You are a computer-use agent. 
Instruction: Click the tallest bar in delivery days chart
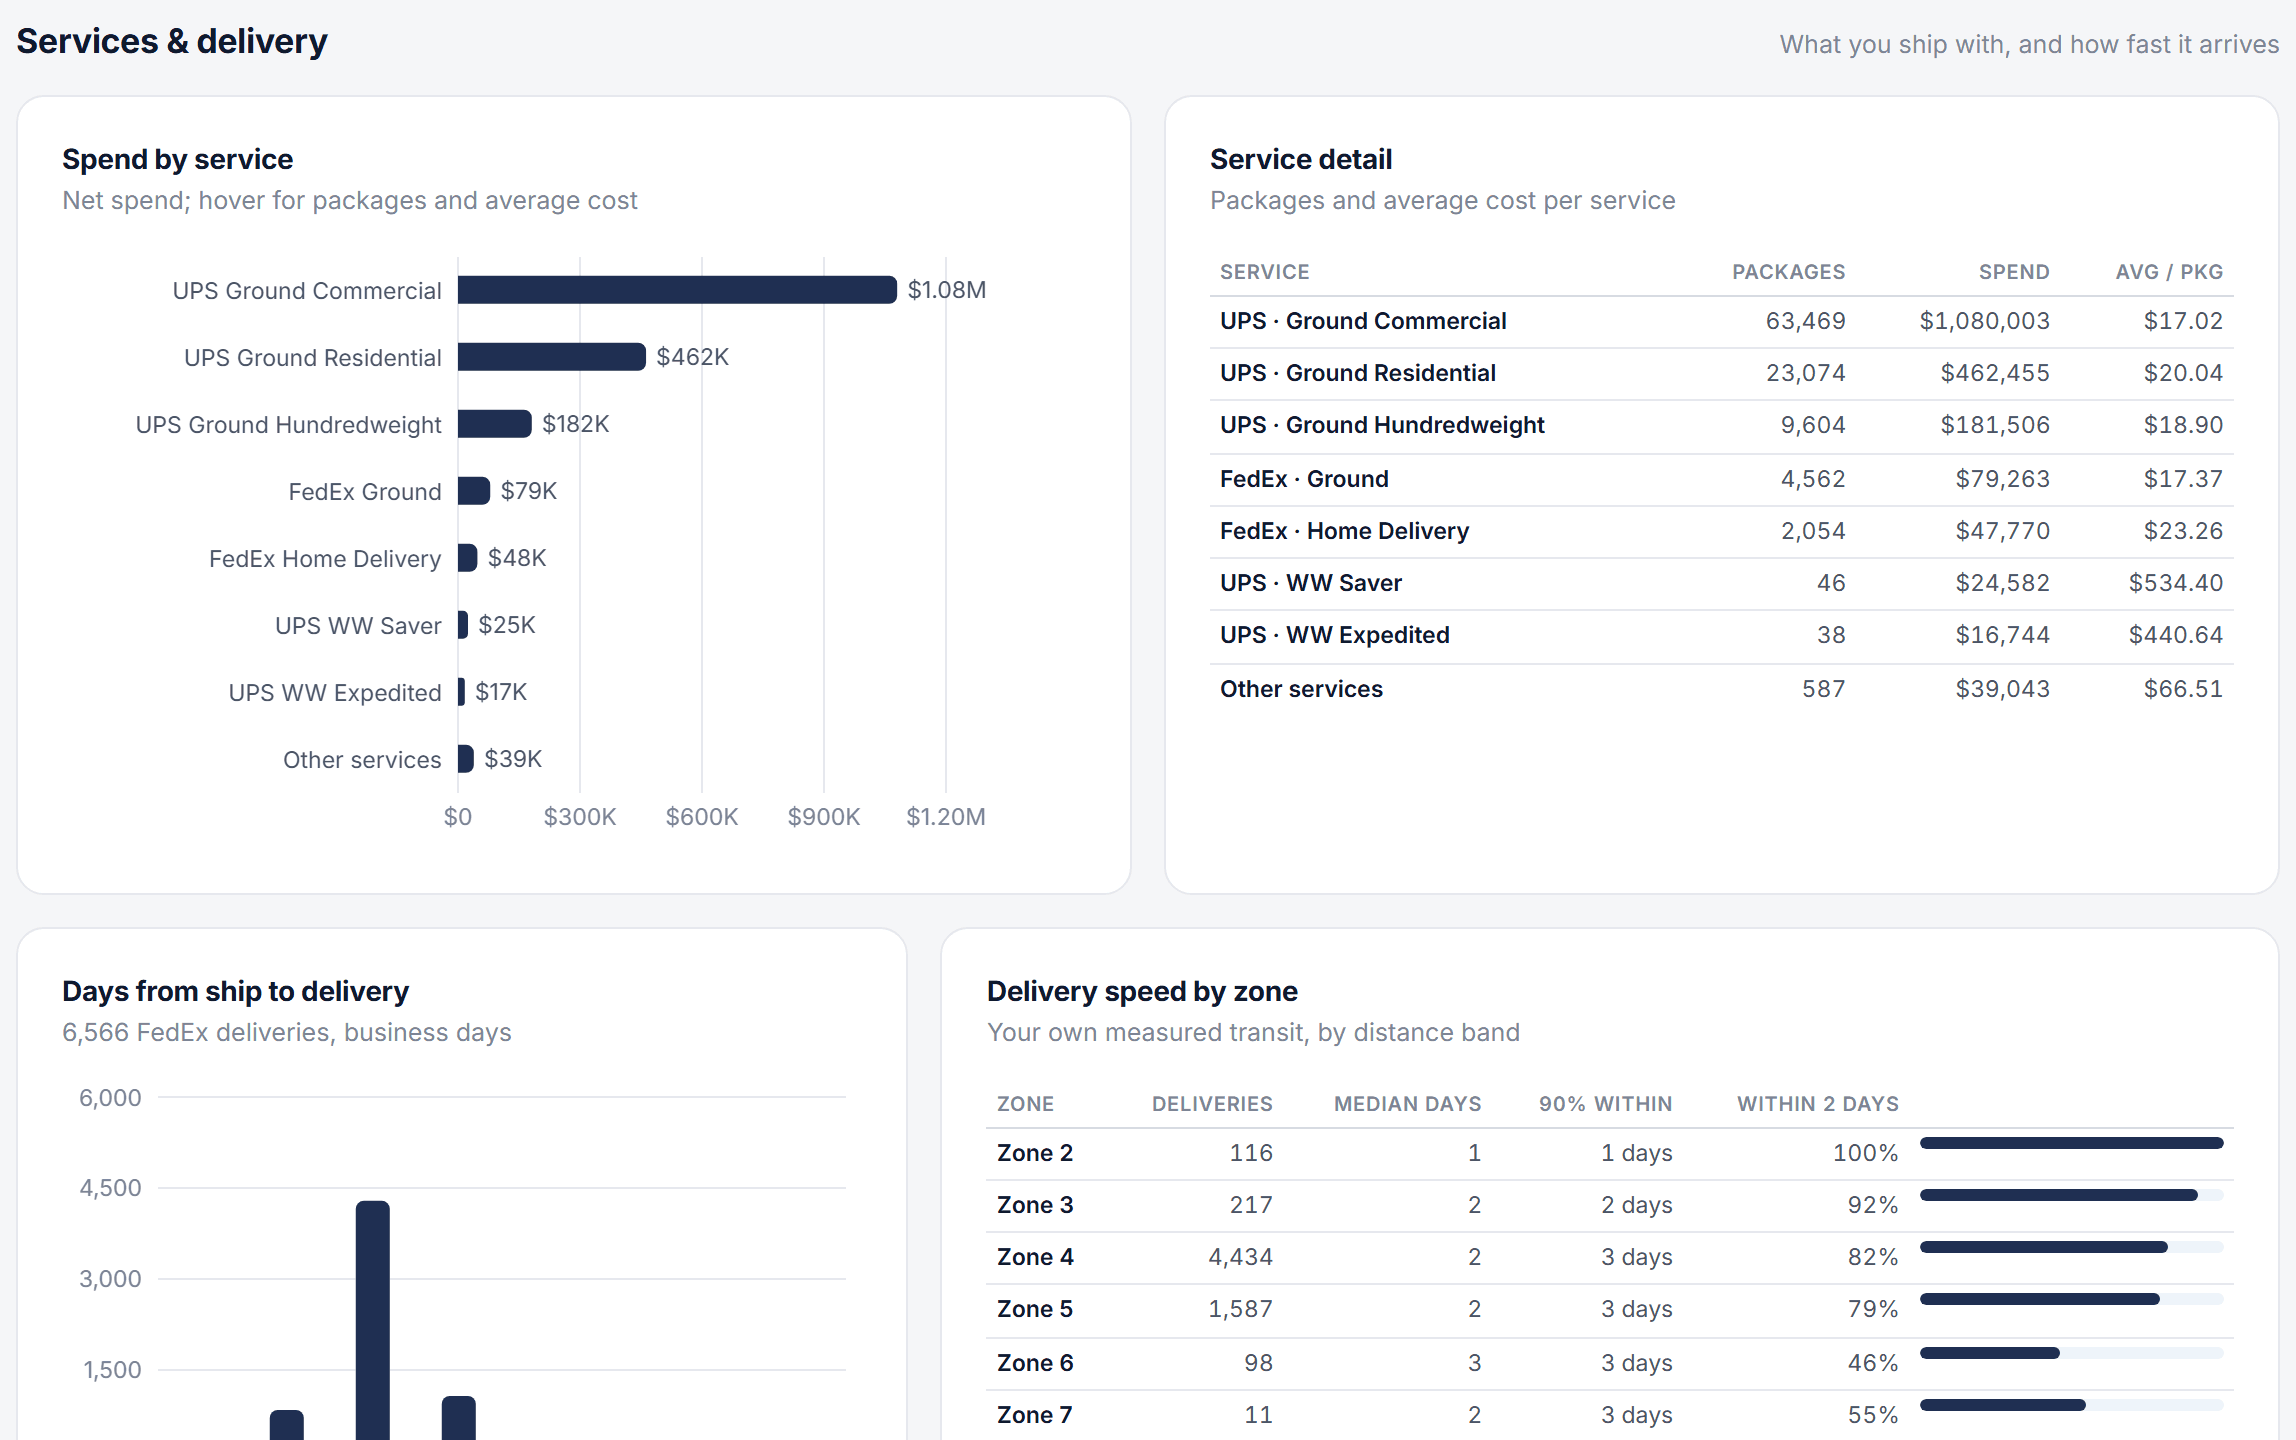click(x=372, y=1320)
